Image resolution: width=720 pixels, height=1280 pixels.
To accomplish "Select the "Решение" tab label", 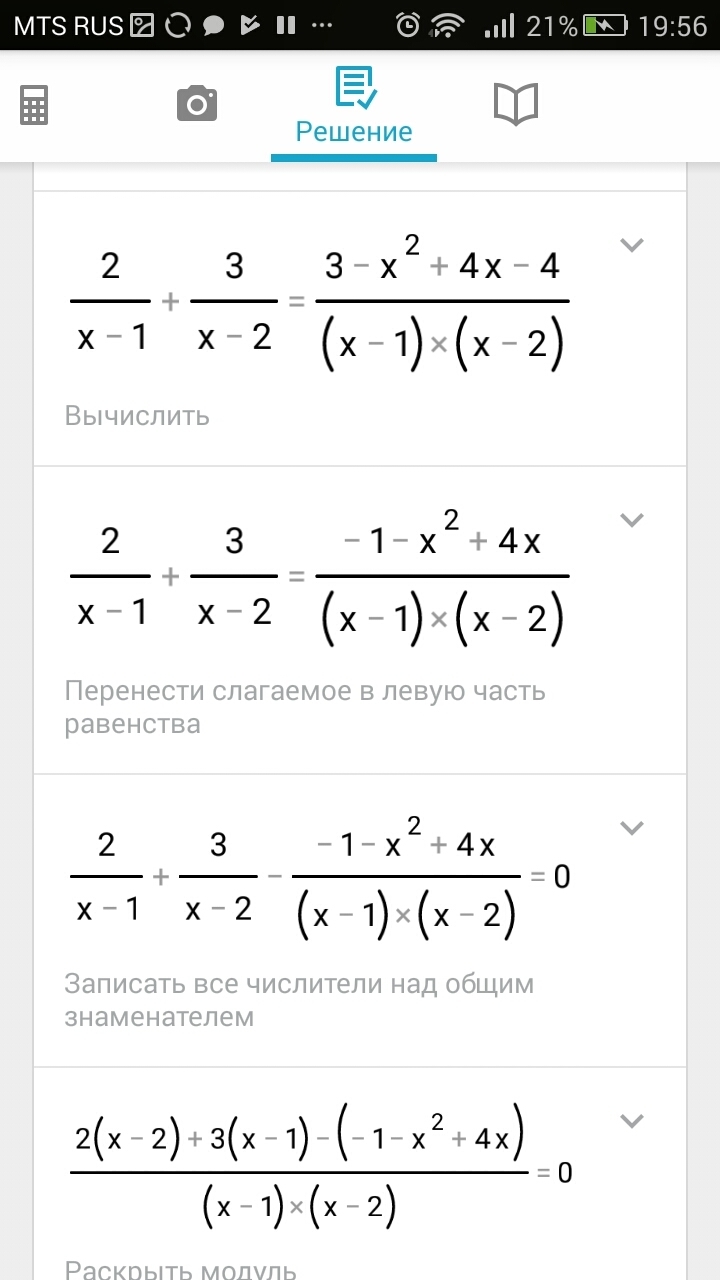I will (354, 132).
